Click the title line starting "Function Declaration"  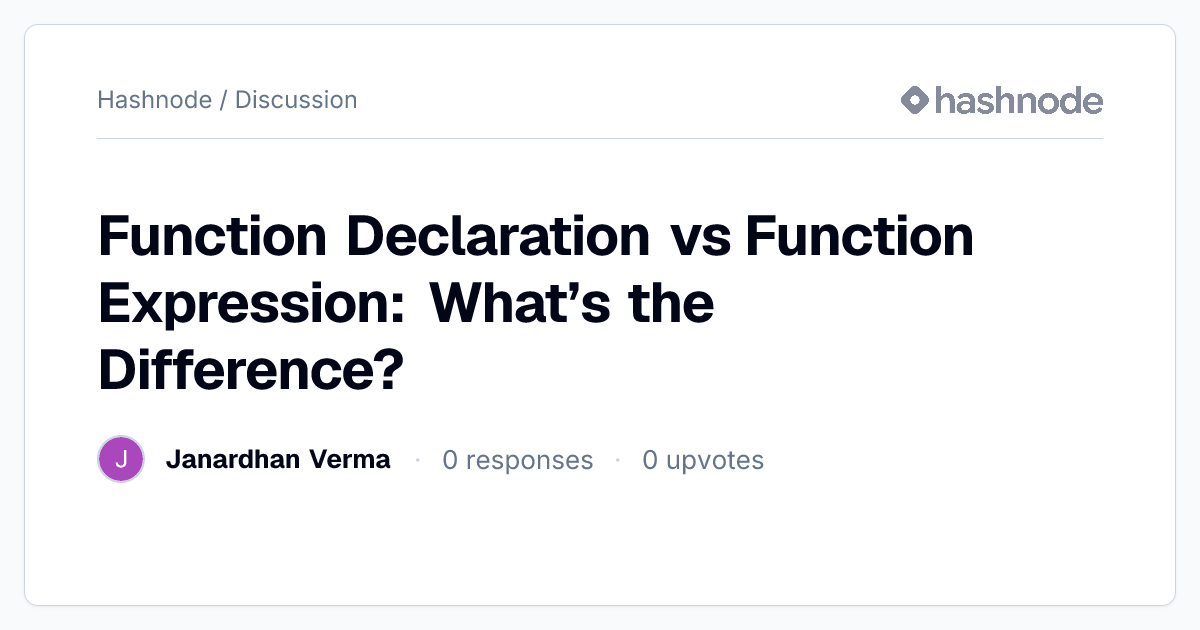[x=536, y=237]
